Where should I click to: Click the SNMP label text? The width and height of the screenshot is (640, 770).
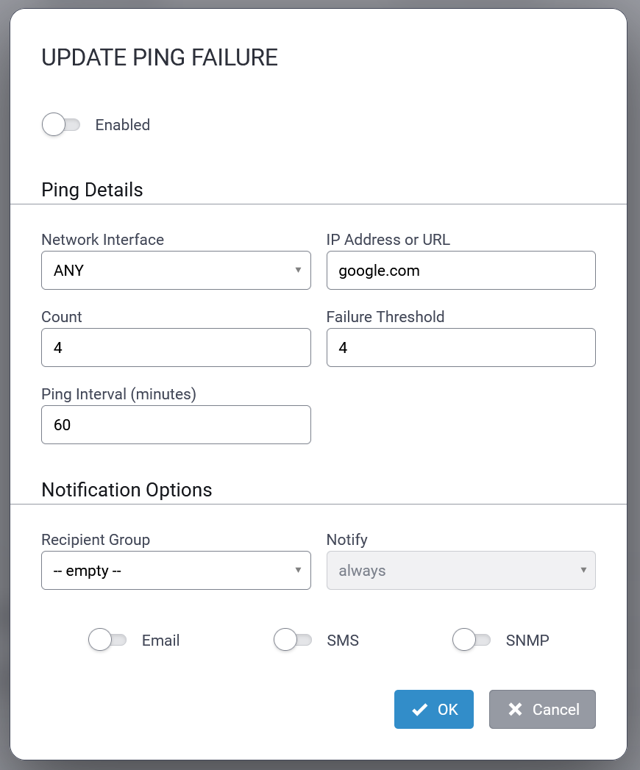coord(527,640)
